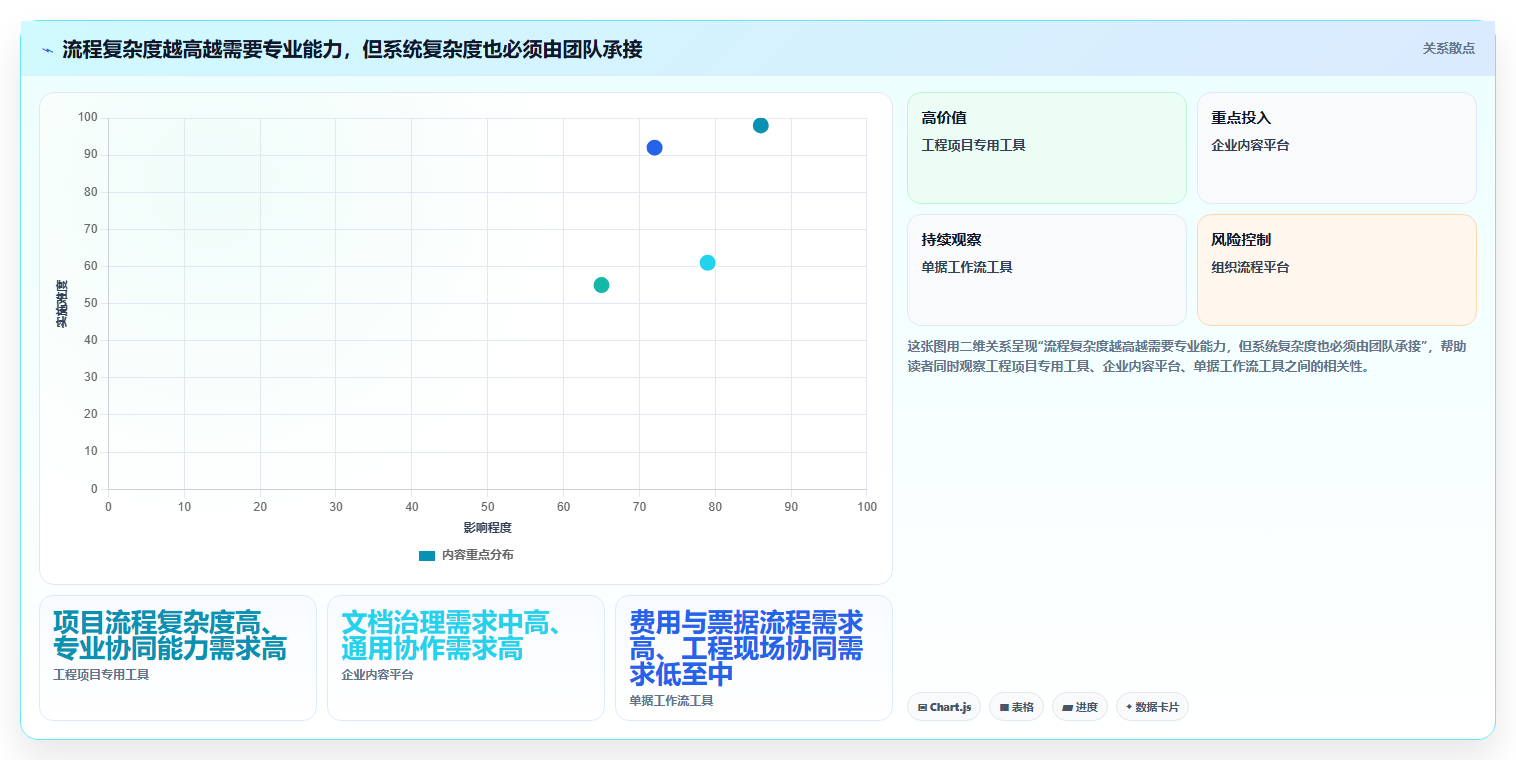Click the 实施难度 y-axis title

click(x=61, y=304)
